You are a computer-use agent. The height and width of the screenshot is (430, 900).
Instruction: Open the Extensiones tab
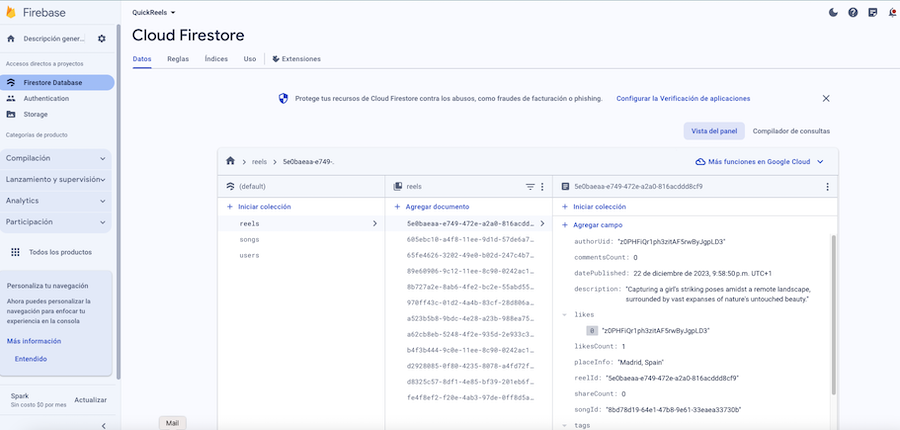pos(296,59)
